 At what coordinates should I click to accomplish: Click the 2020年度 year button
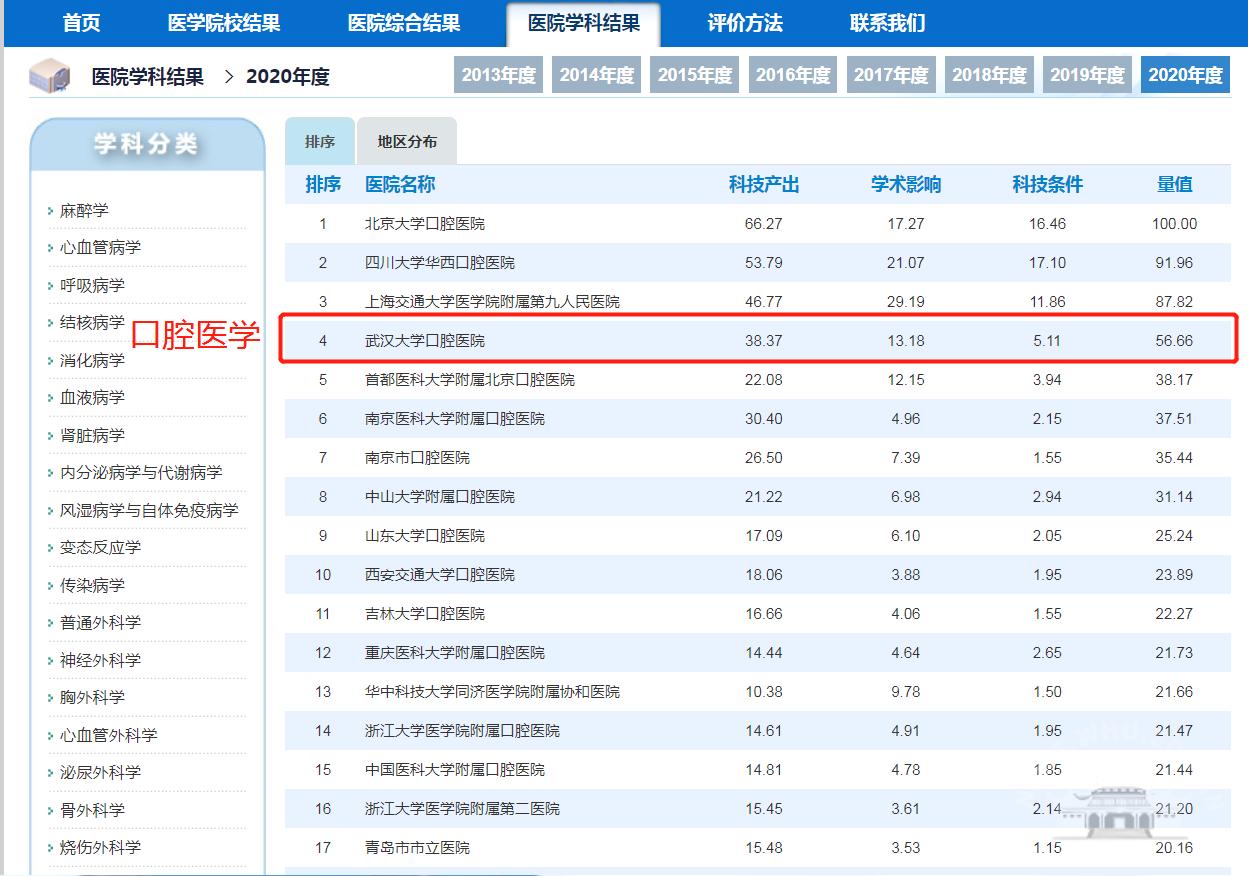pos(1185,75)
